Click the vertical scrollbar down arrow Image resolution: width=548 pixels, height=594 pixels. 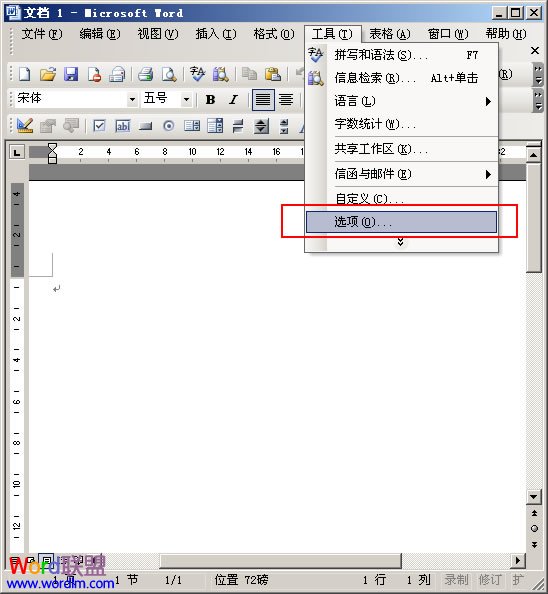click(534, 497)
